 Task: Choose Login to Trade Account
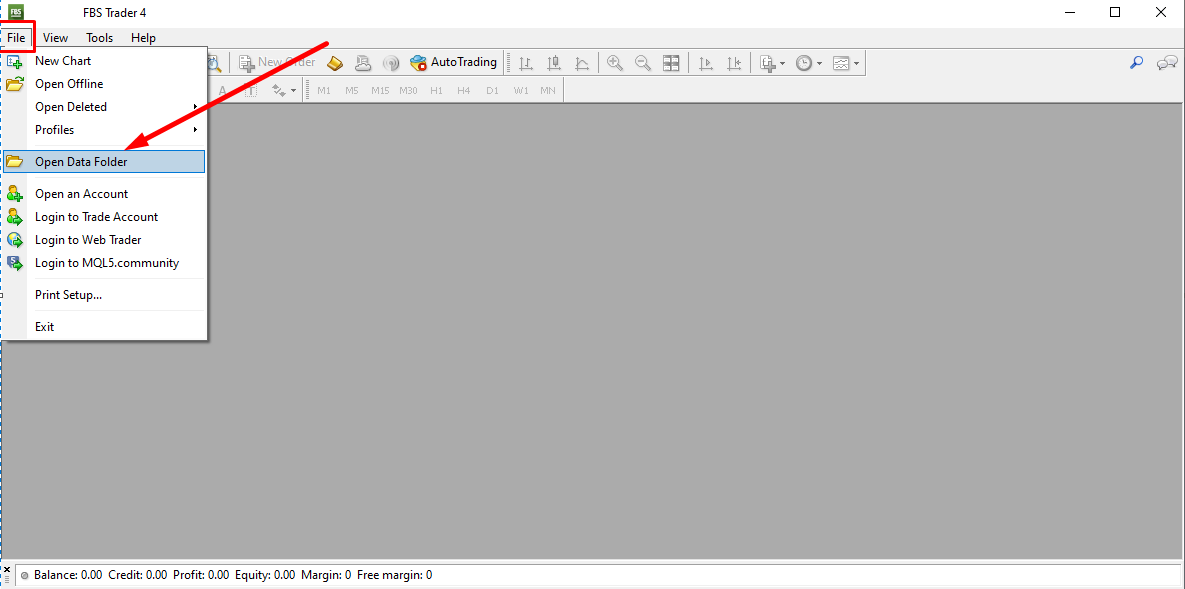(104, 217)
